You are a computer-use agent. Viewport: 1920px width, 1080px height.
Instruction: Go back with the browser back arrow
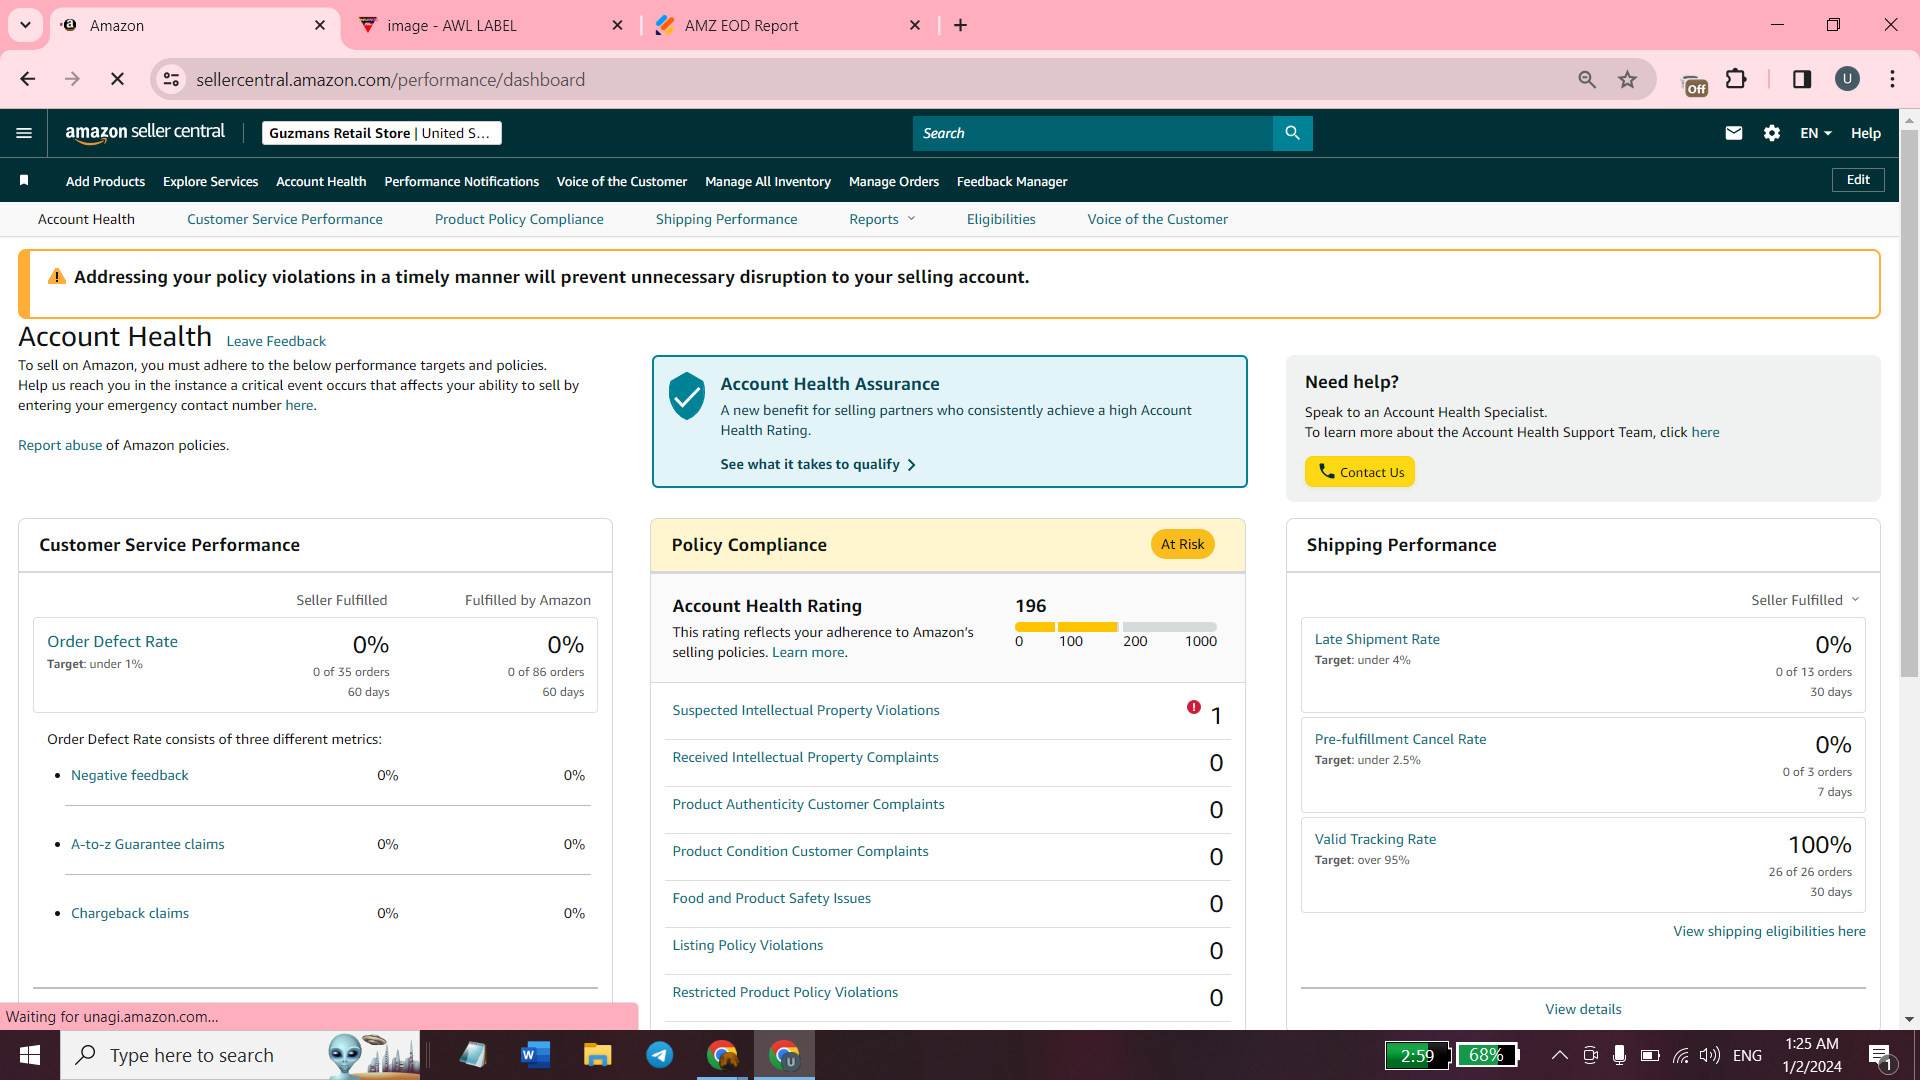coord(28,79)
